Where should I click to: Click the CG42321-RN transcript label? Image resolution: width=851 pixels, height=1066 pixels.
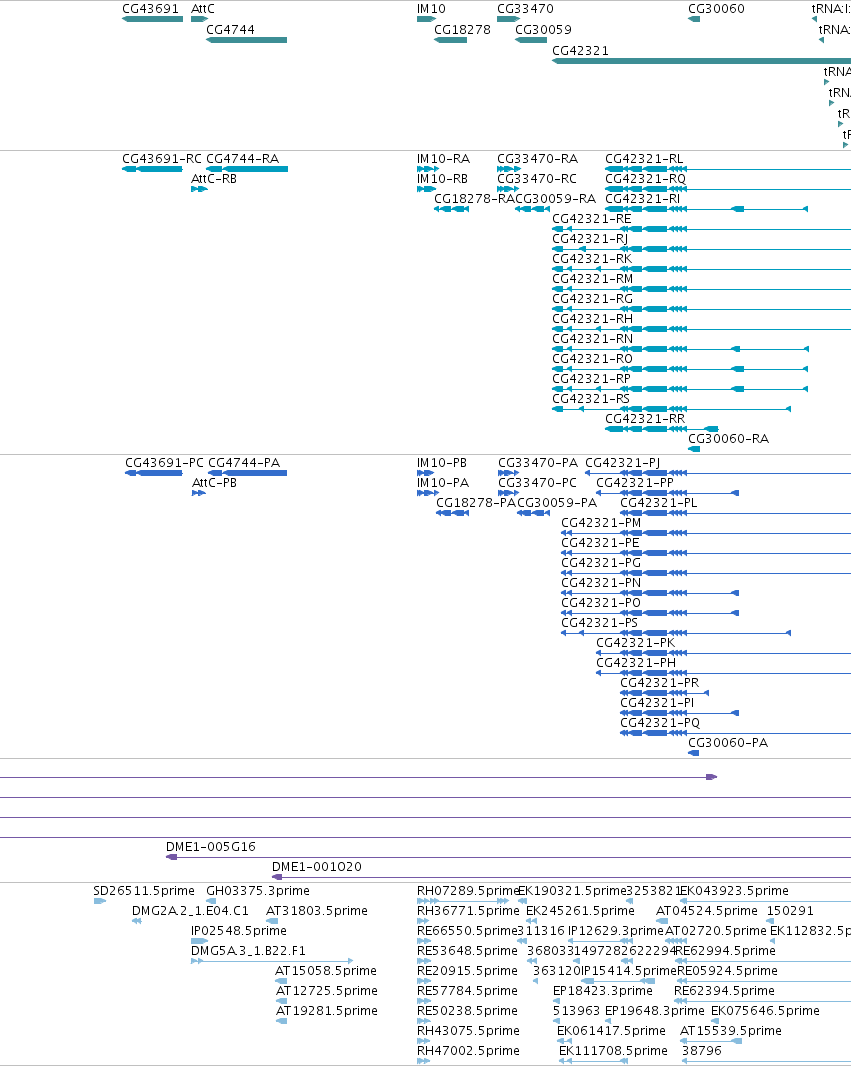click(593, 339)
